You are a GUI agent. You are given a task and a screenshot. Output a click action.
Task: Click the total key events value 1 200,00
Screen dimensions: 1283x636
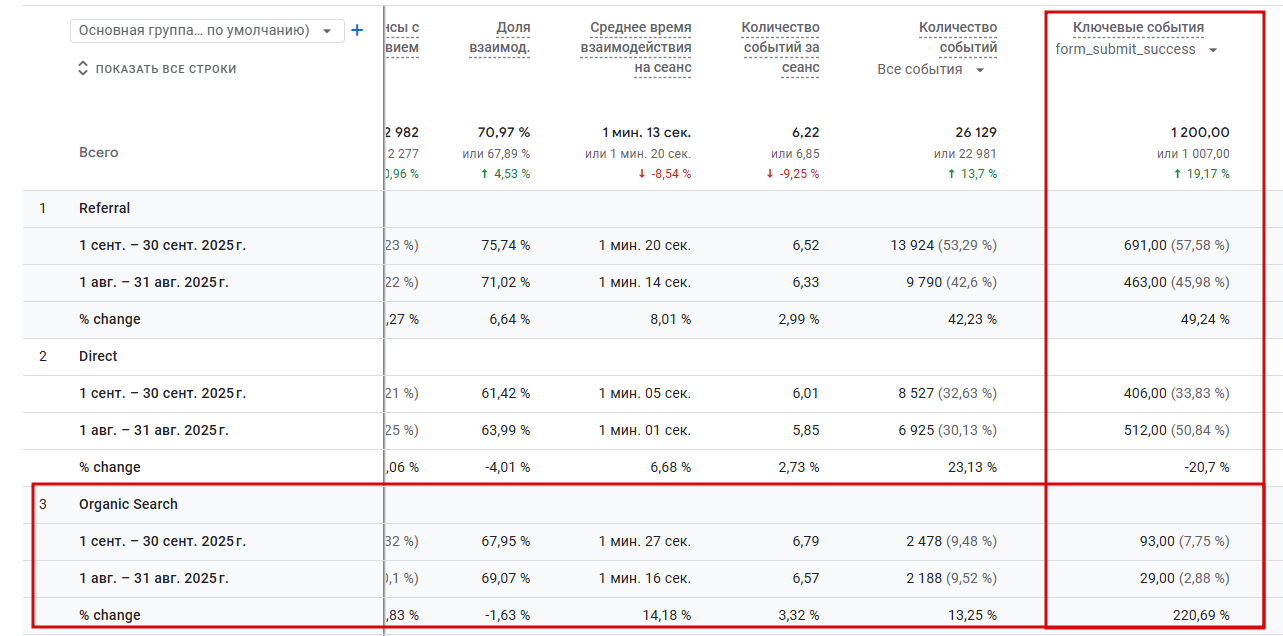[1199, 133]
